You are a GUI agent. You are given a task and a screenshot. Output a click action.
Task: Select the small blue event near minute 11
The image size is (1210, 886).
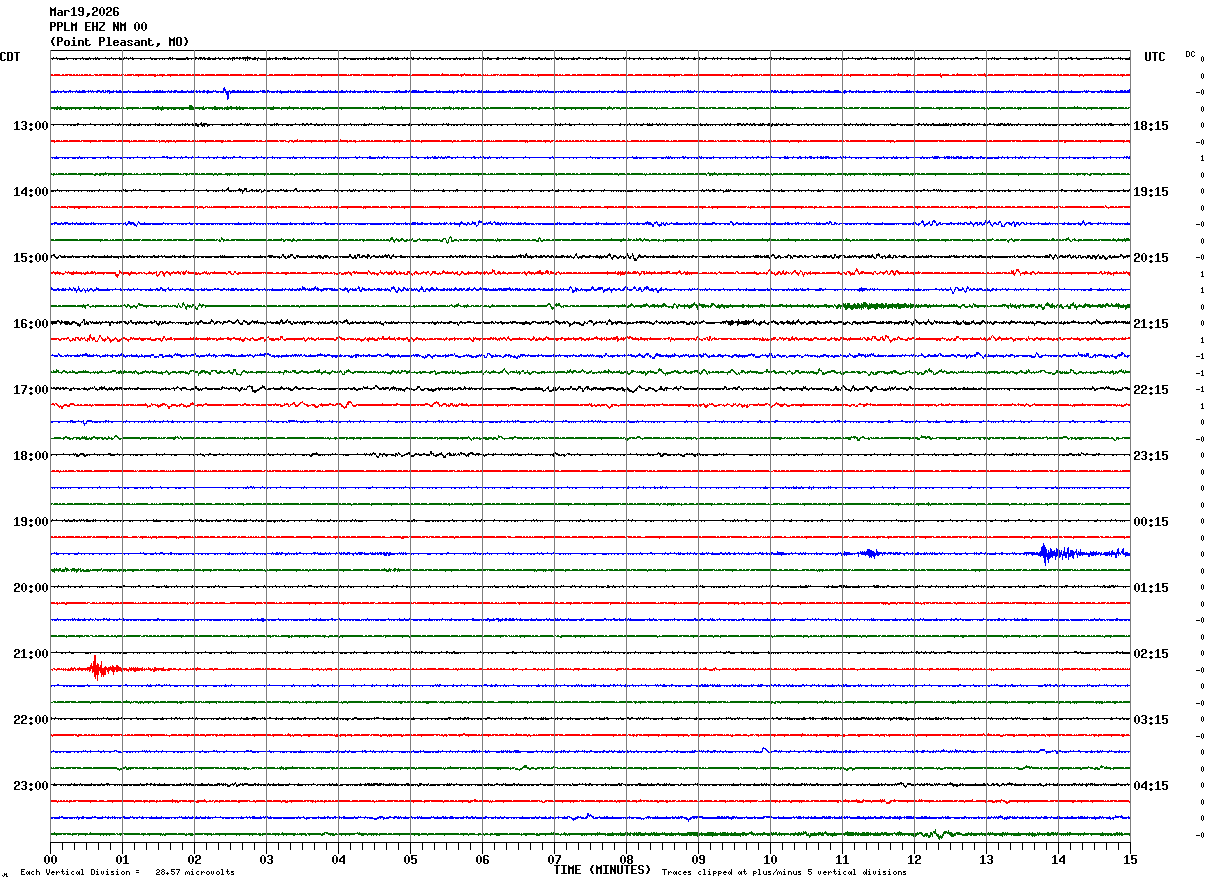[x=869, y=553]
